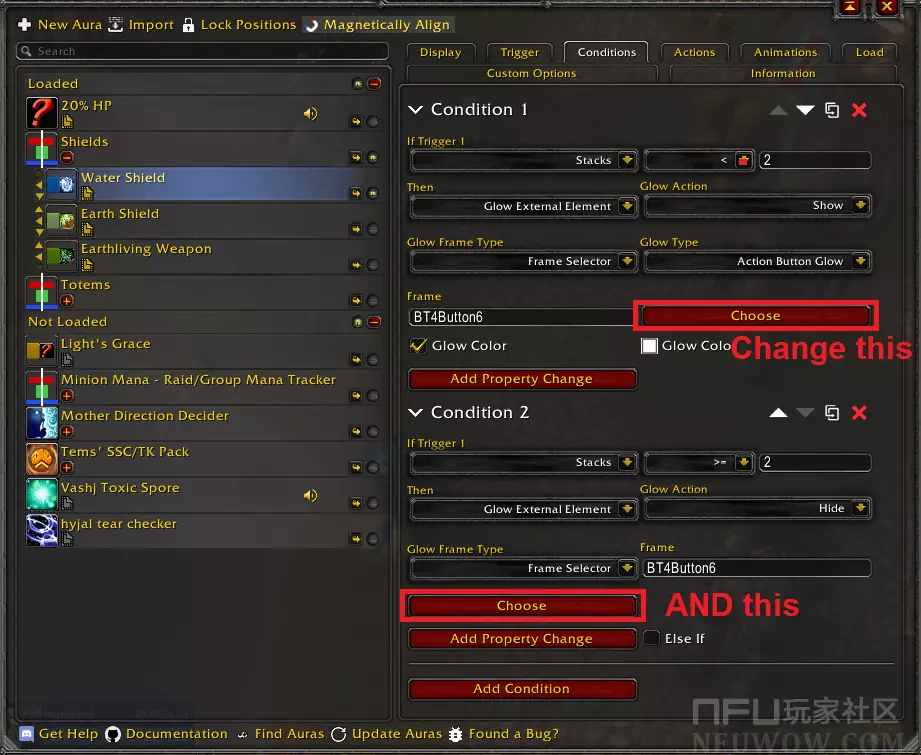Click the sound icon on 20% HP

click(310, 114)
